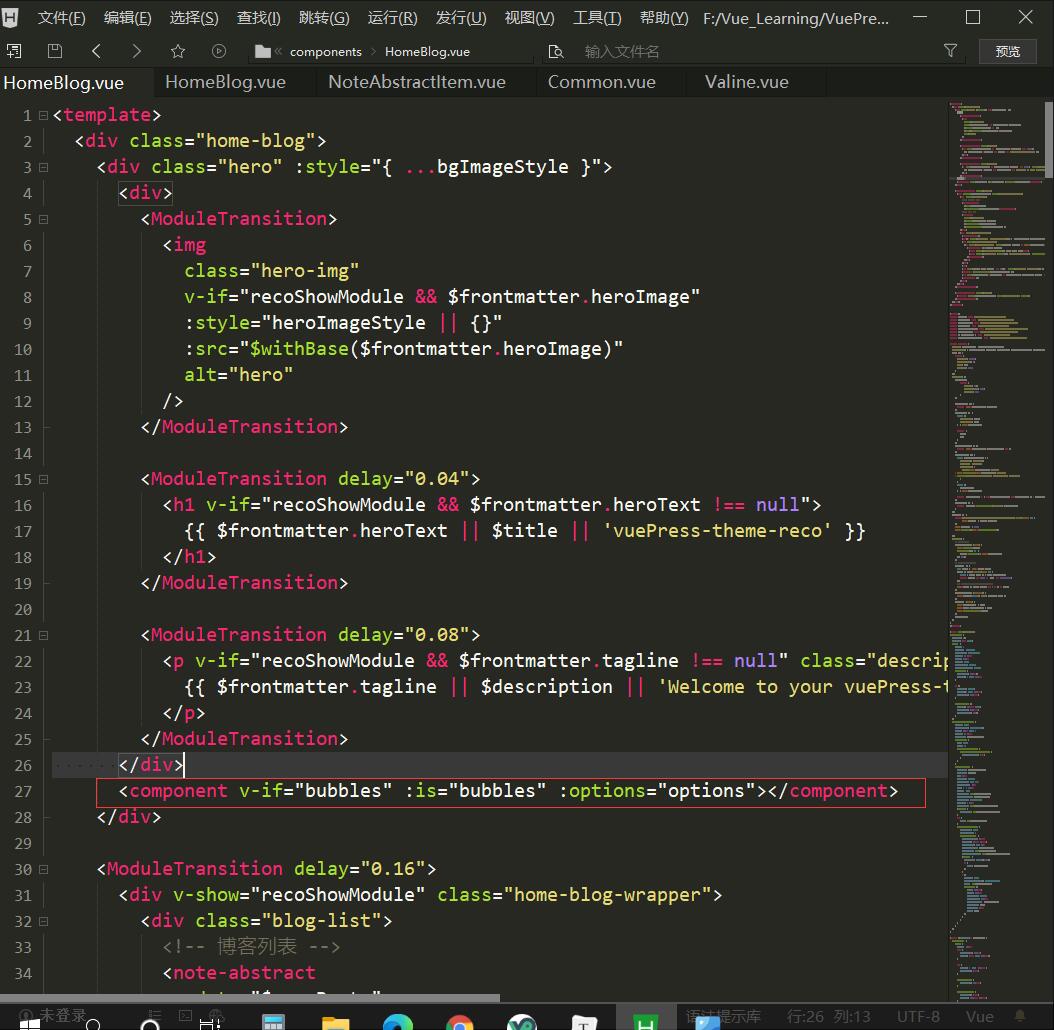Save the file using the save icon

[54, 50]
